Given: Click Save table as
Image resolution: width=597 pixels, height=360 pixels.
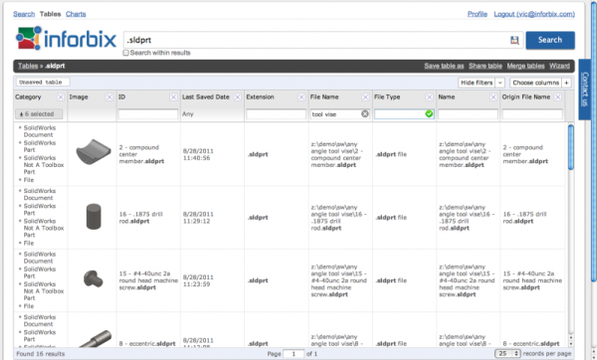Looking at the screenshot, I should tap(444, 66).
